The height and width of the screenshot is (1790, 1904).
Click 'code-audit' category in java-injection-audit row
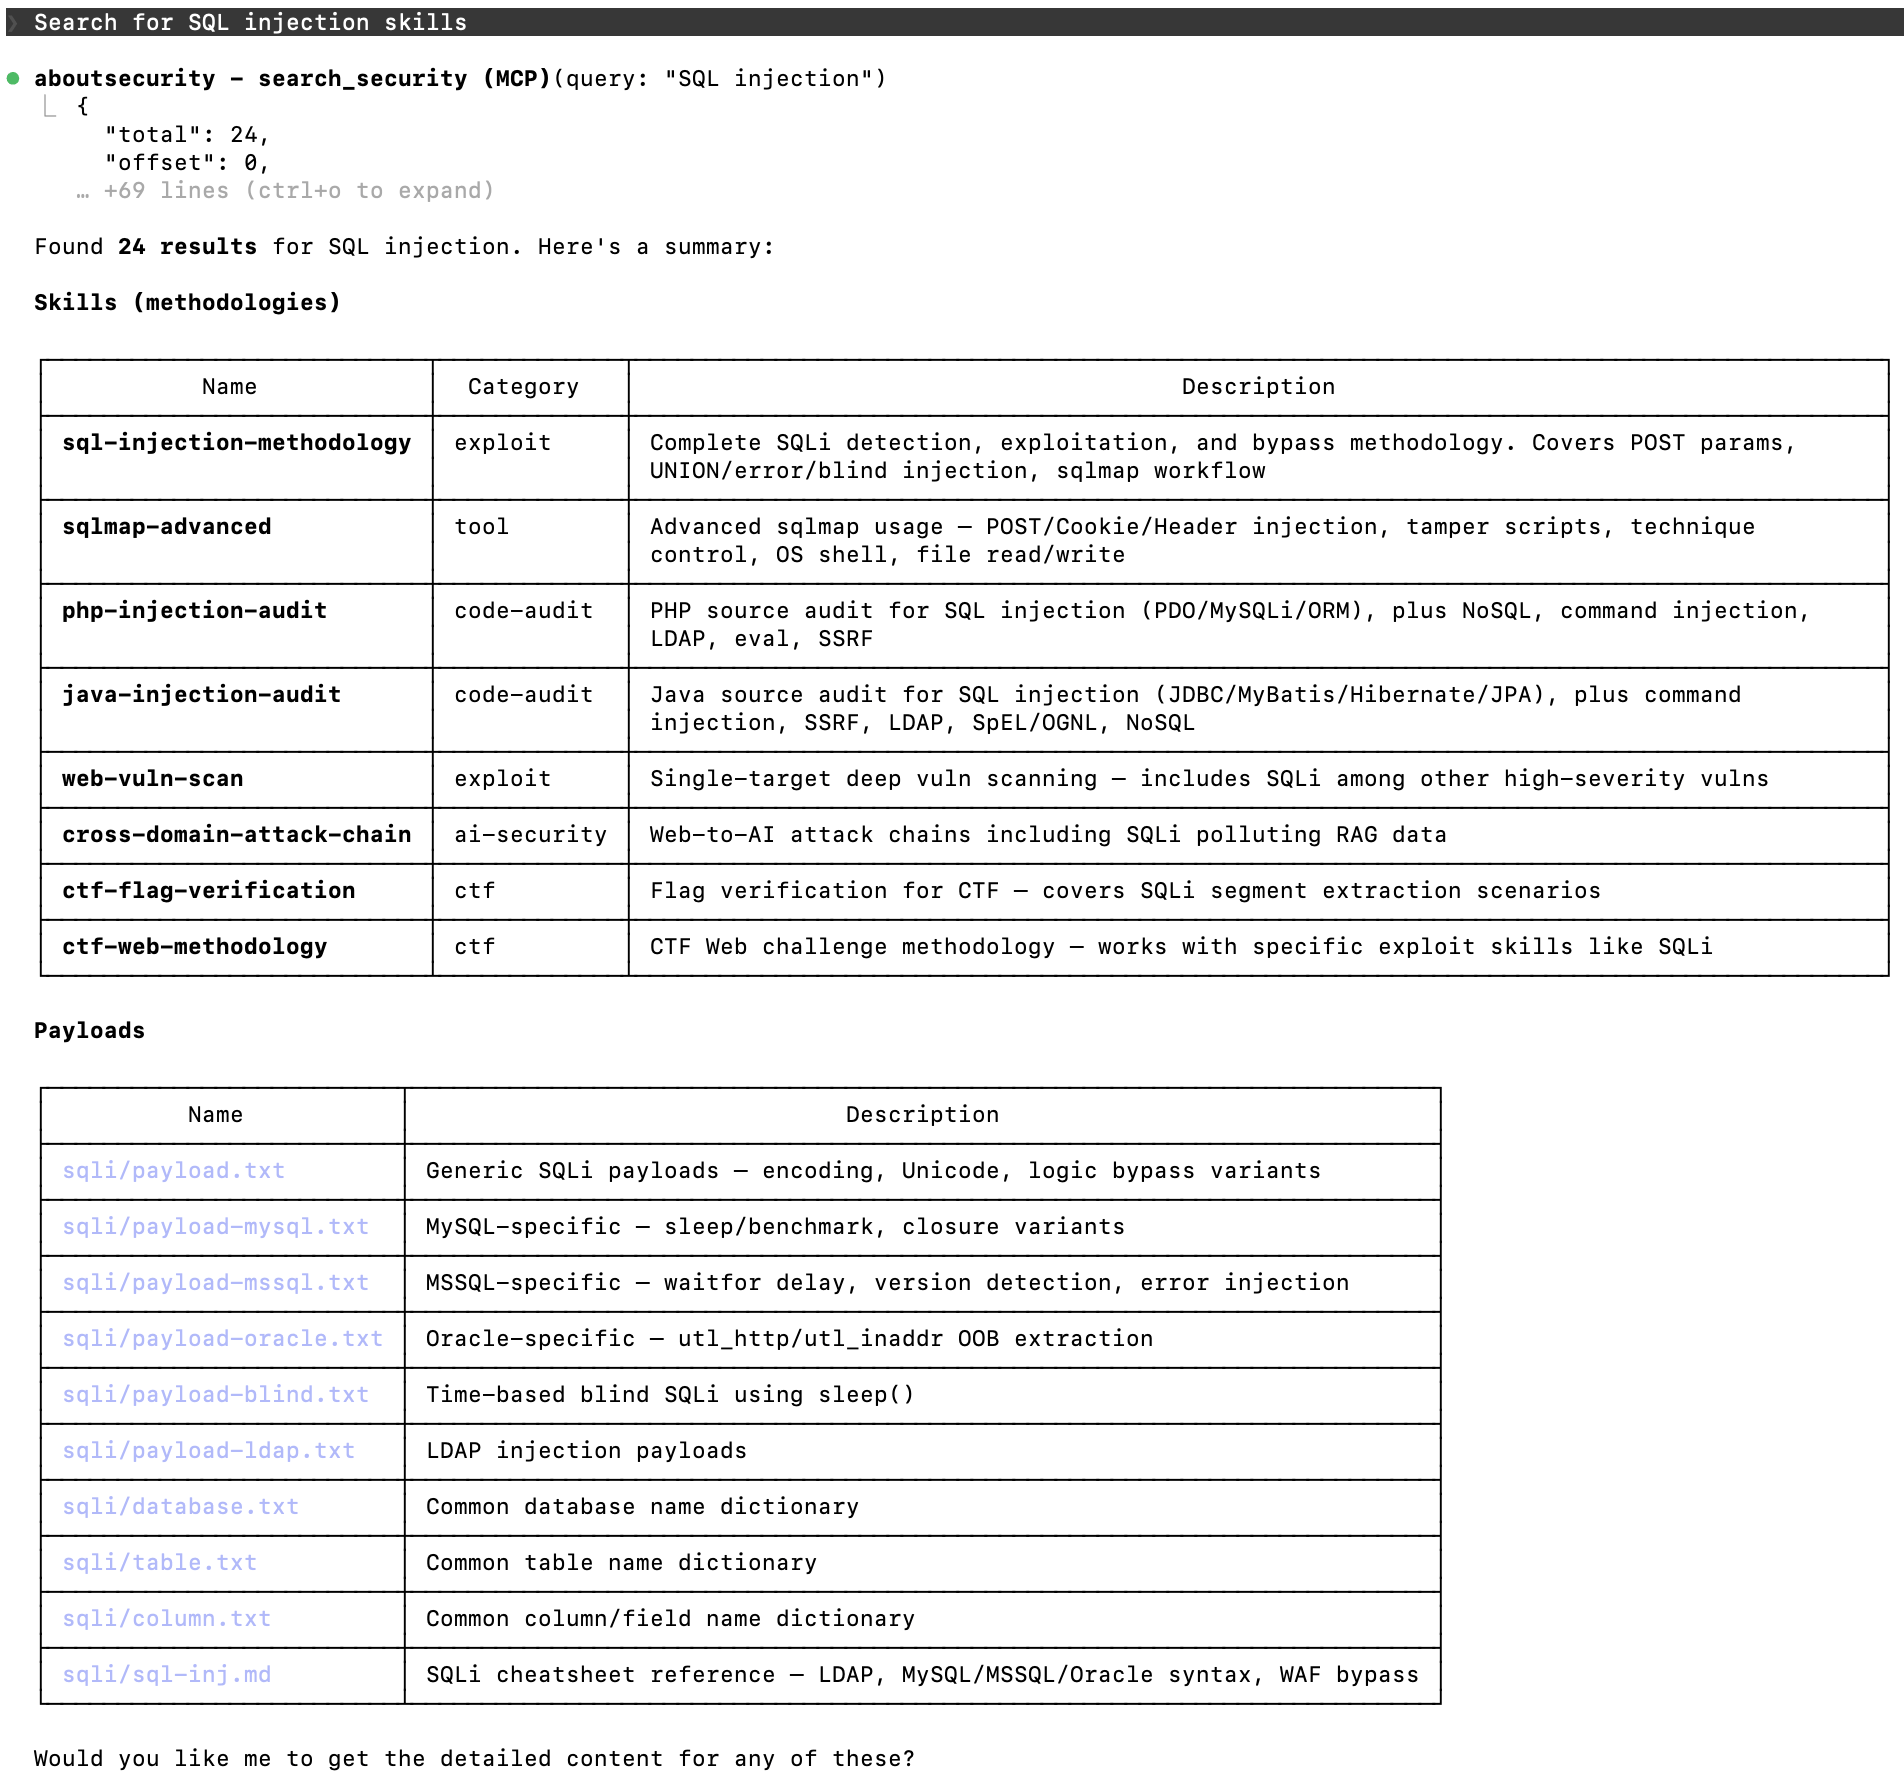point(523,694)
